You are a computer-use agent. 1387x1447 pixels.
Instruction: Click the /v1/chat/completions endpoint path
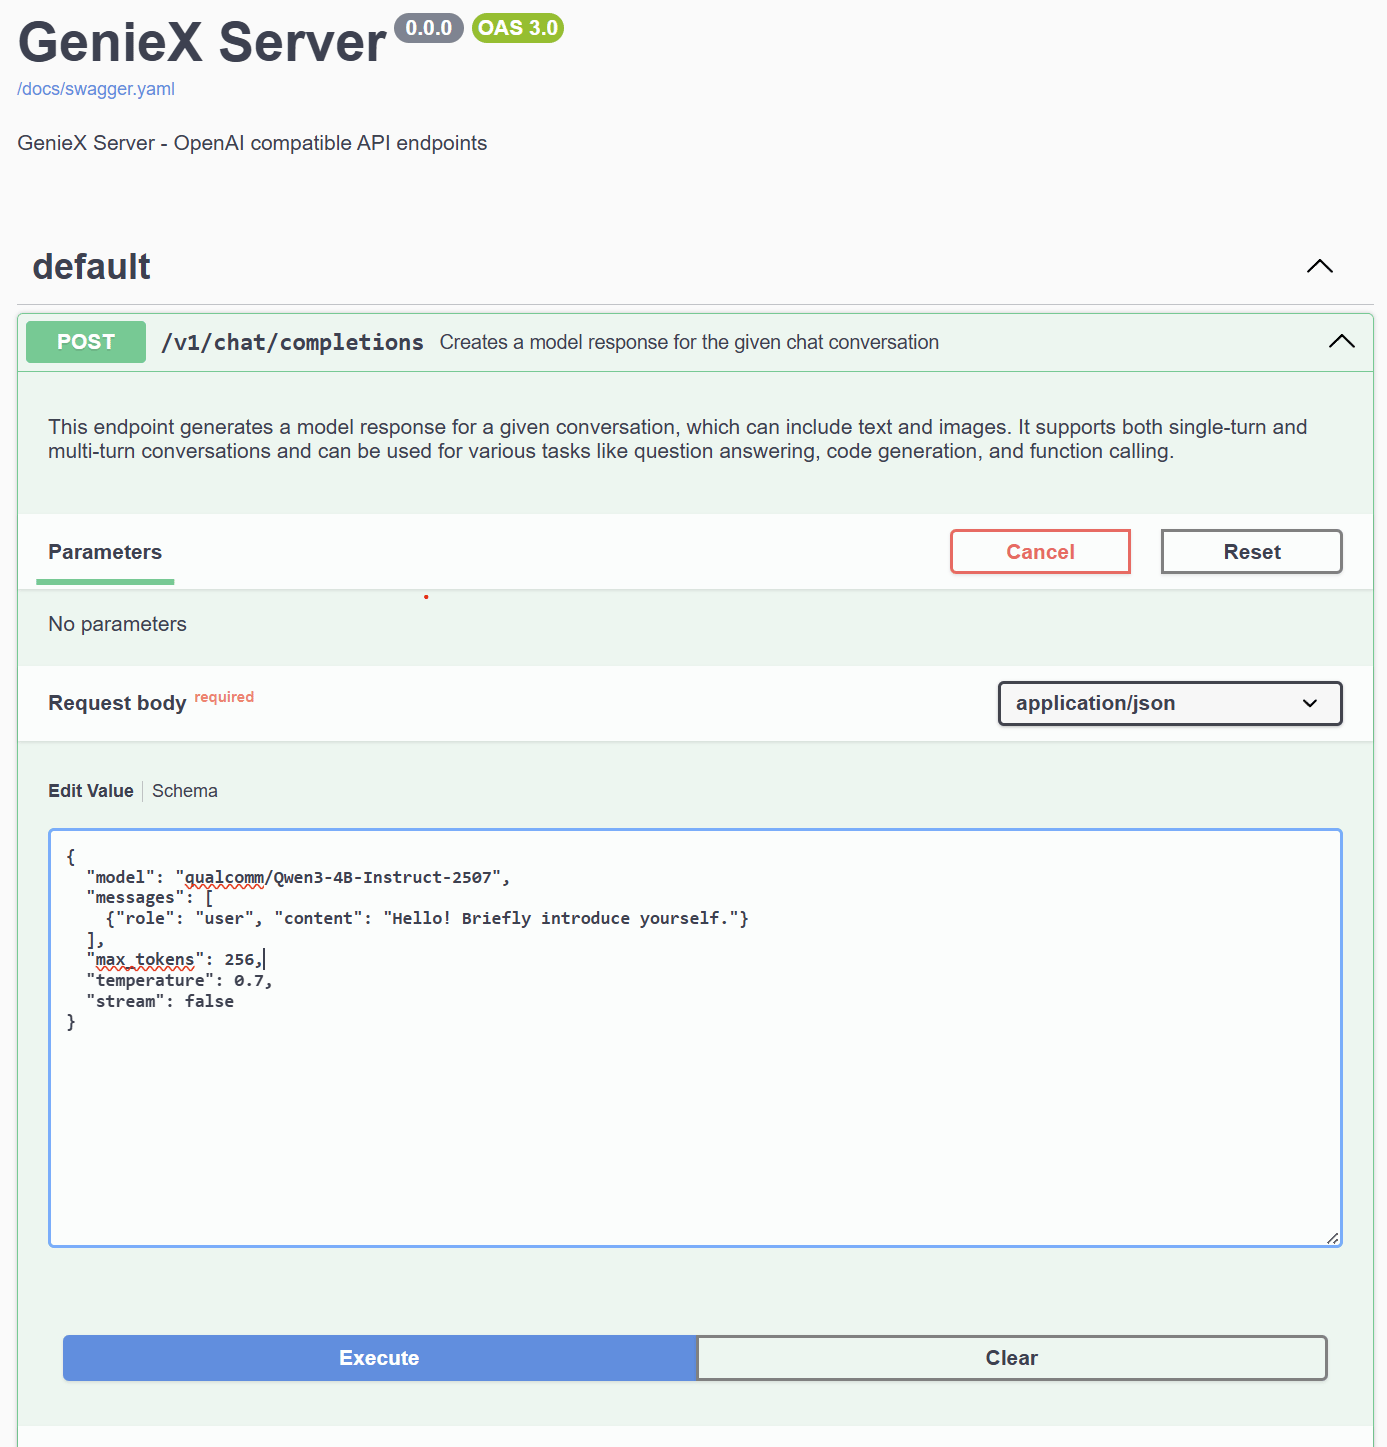click(x=292, y=342)
